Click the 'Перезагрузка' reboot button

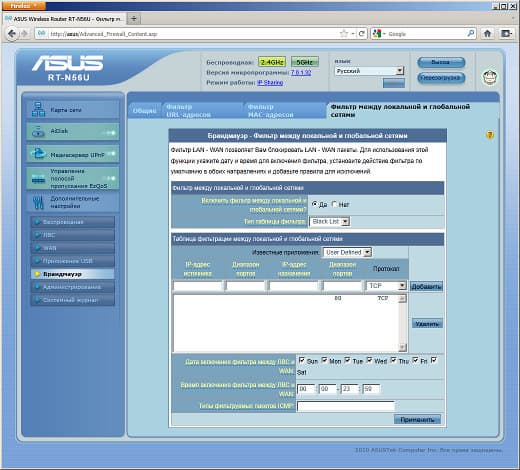coord(441,78)
